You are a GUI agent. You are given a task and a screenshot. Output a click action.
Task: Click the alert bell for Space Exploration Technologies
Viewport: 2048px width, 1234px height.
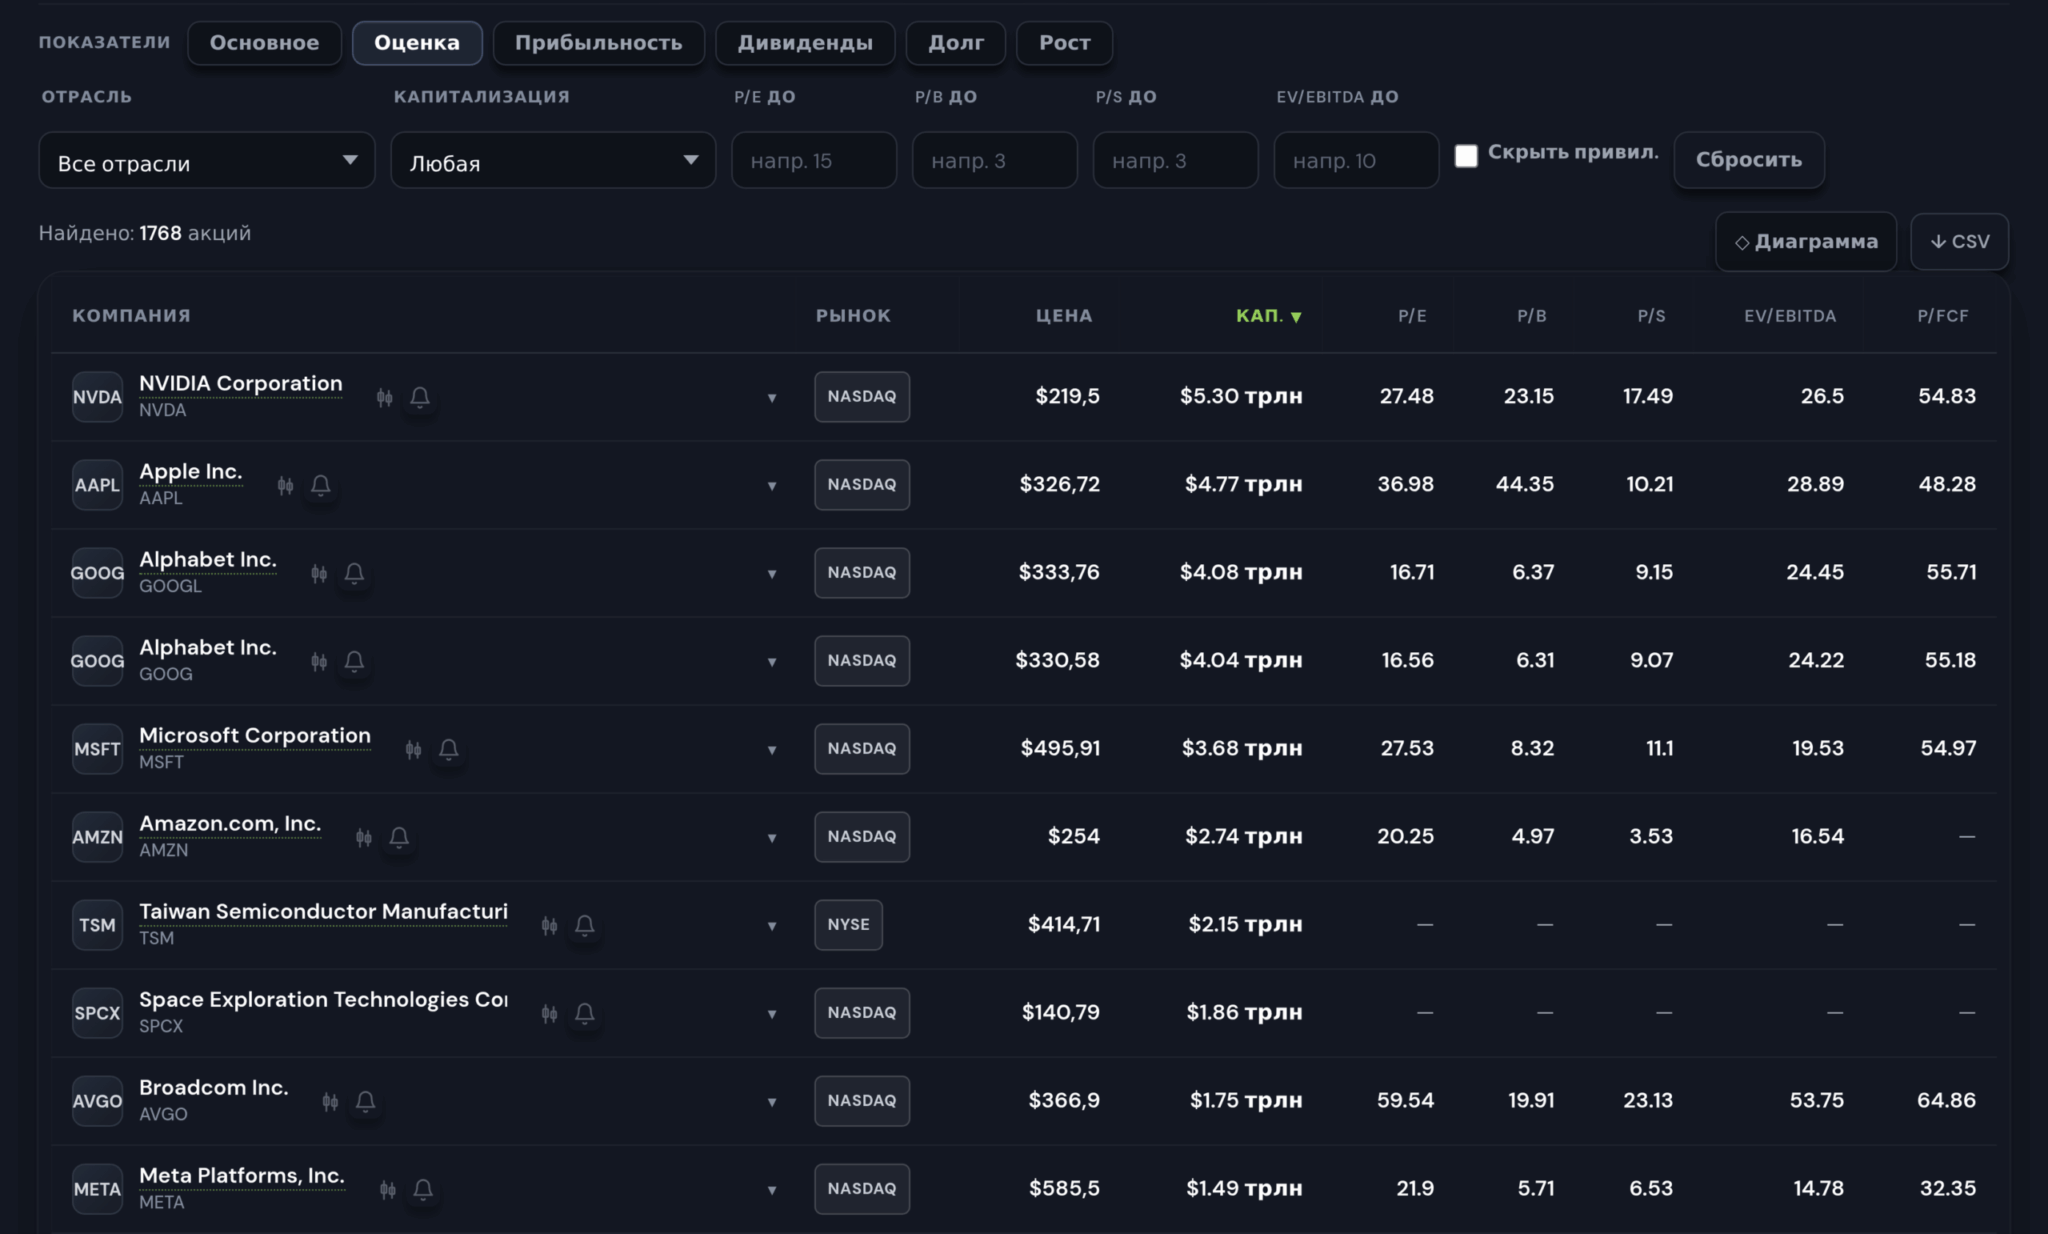coord(585,1013)
